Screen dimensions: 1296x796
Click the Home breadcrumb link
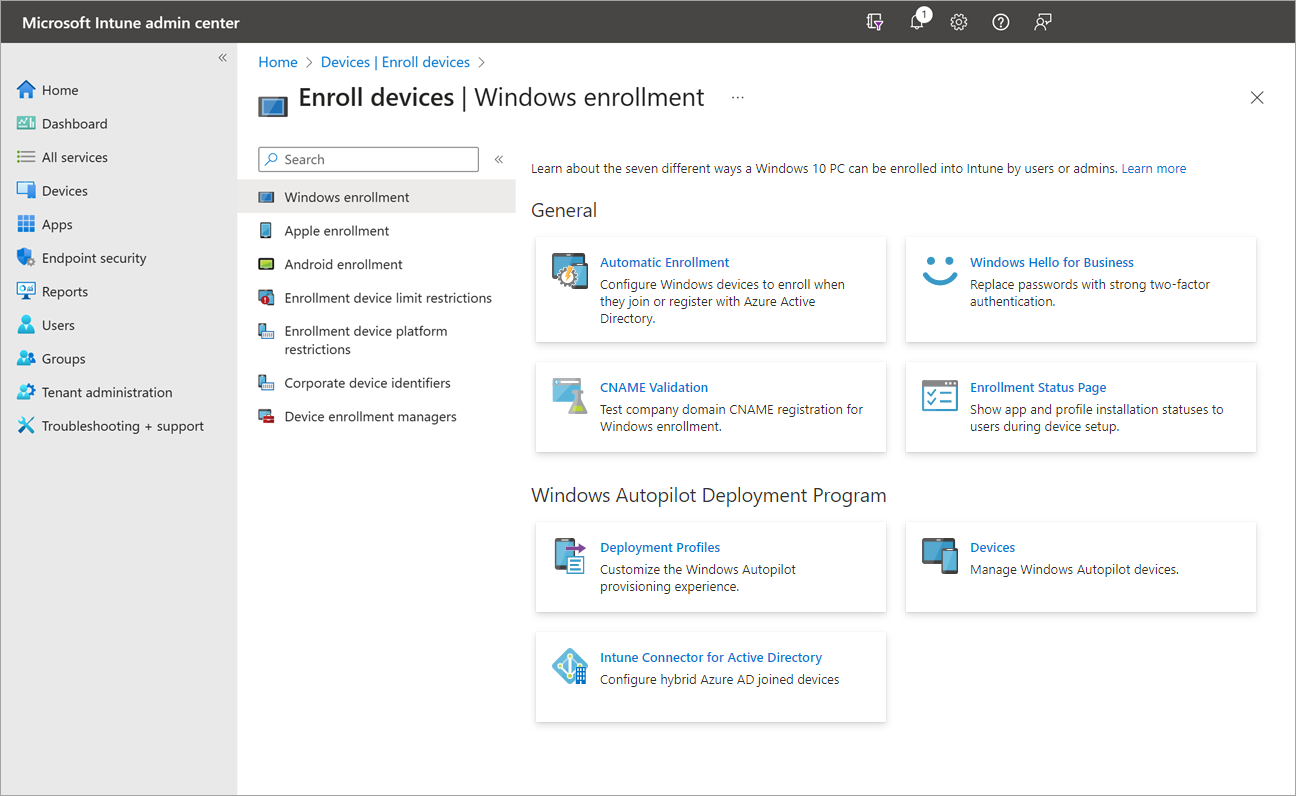(x=278, y=62)
